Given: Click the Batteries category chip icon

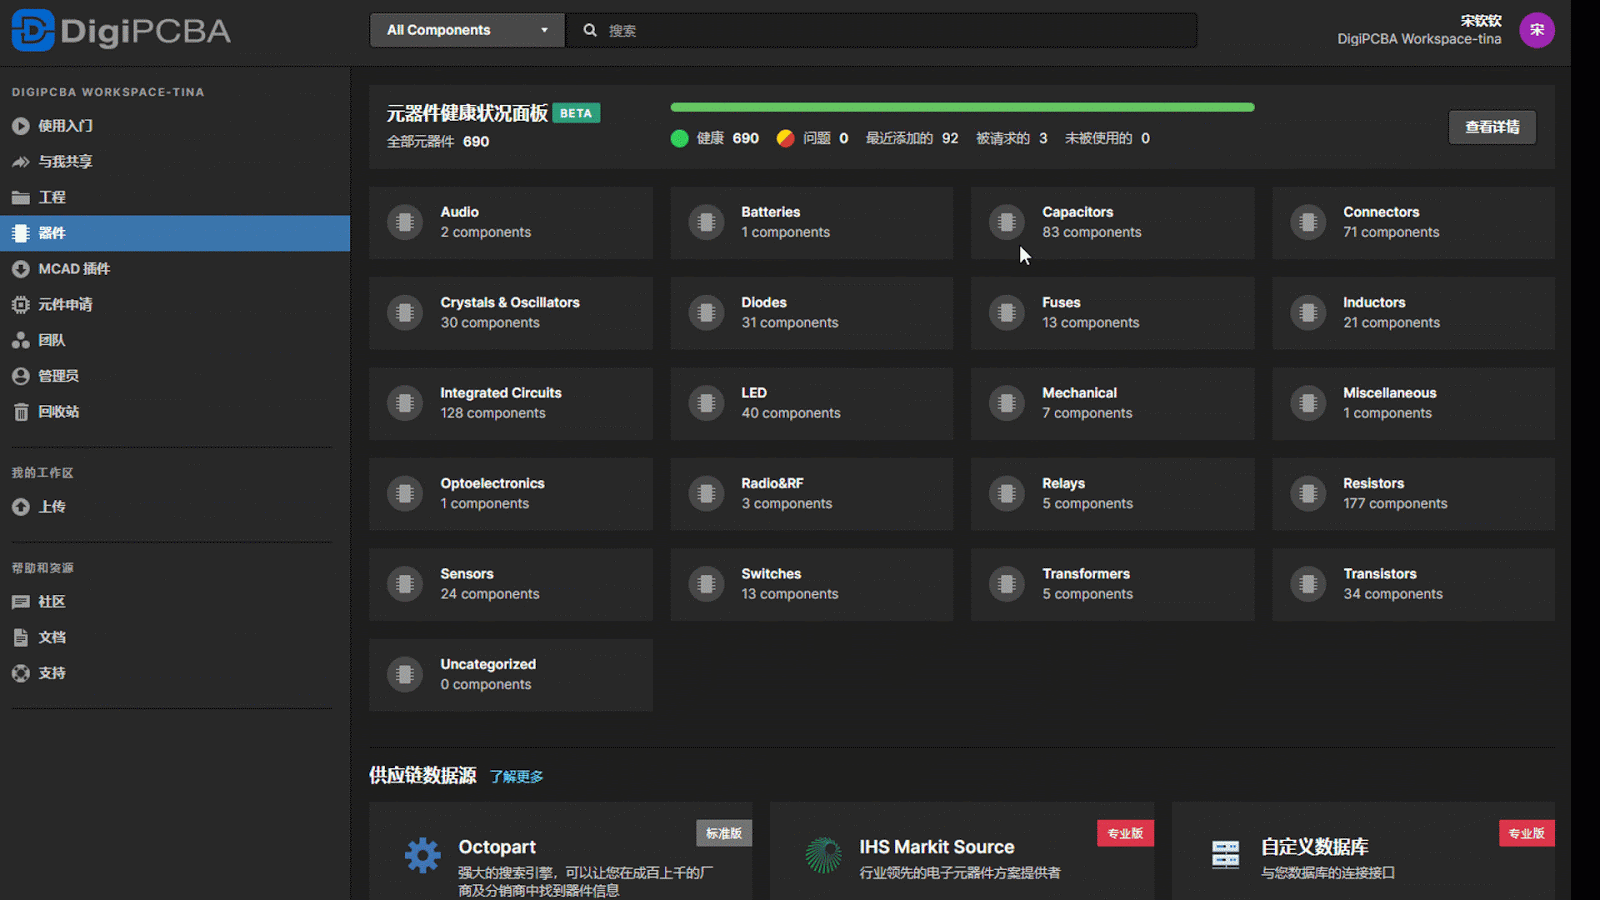Looking at the screenshot, I should tap(706, 222).
